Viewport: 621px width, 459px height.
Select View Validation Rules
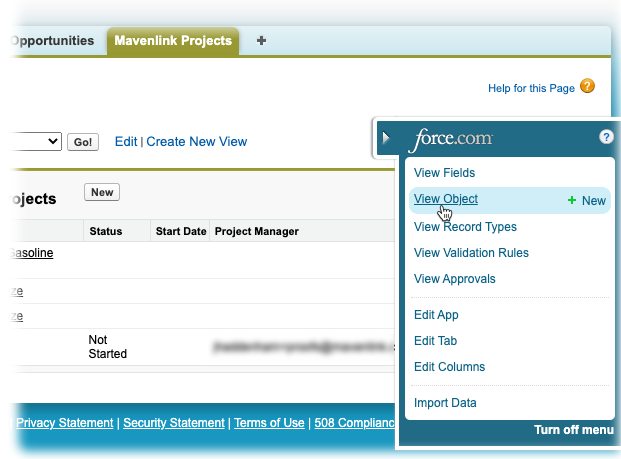(x=471, y=253)
